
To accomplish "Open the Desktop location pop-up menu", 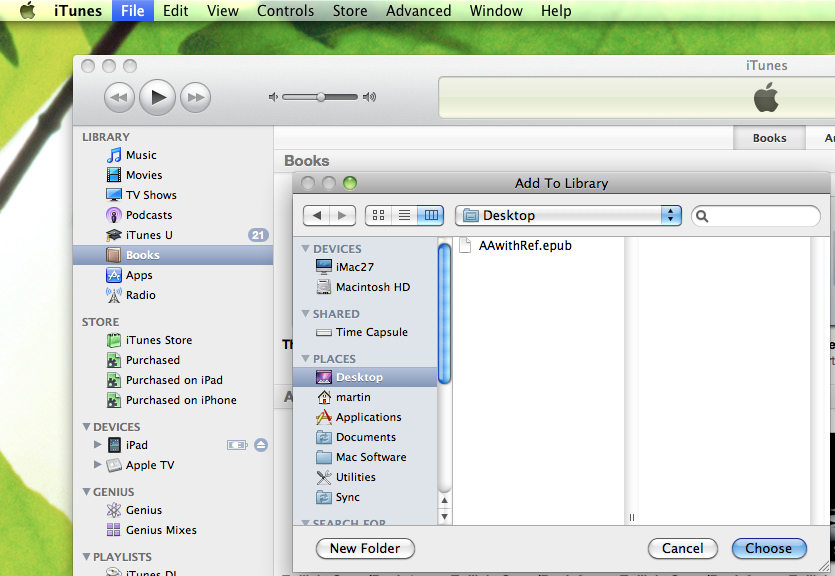I will (x=568, y=215).
